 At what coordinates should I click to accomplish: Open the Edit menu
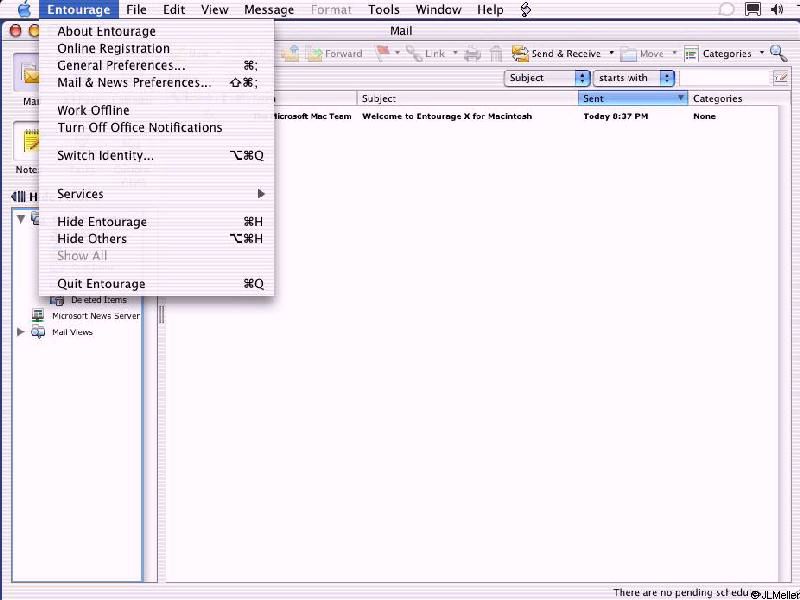pos(174,9)
